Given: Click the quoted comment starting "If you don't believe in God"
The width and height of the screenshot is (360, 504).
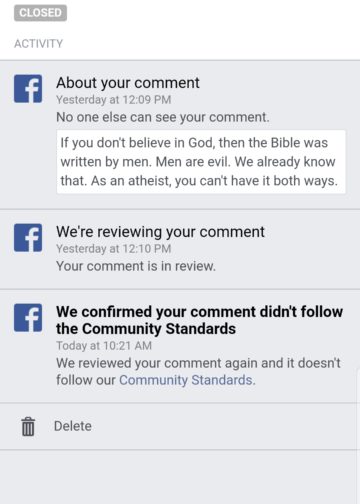Looking at the screenshot, I should pyautogui.click(x=201, y=162).
